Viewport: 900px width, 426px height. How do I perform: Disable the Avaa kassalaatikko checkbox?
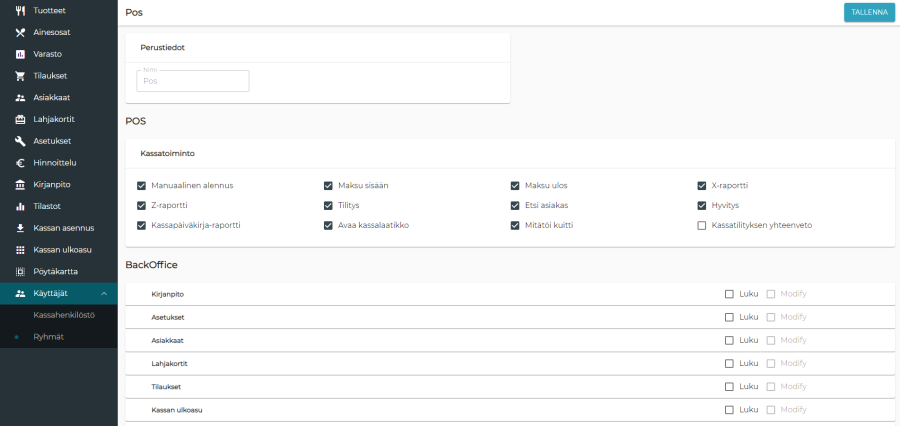point(328,226)
